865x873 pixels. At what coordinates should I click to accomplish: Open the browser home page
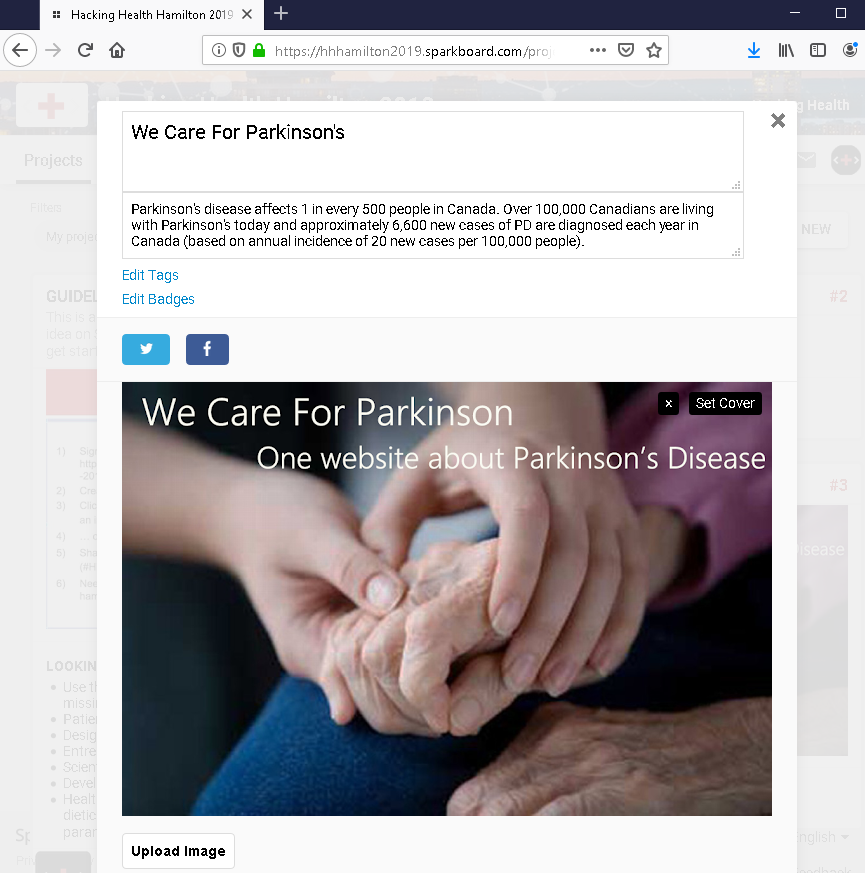(x=117, y=51)
